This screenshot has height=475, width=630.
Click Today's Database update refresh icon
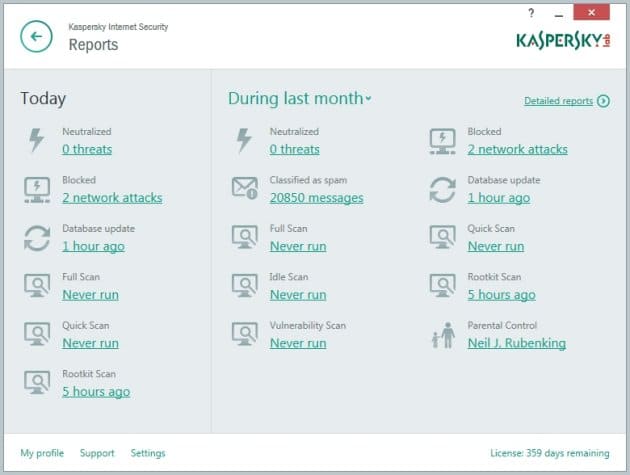[37, 238]
